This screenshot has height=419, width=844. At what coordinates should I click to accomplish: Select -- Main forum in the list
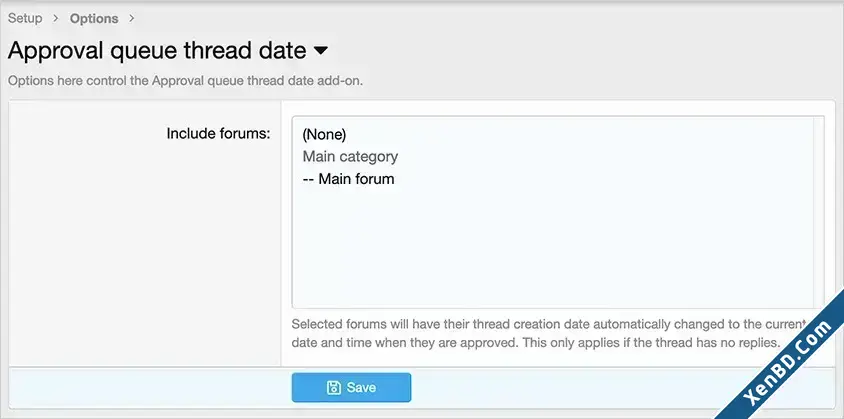tap(348, 179)
